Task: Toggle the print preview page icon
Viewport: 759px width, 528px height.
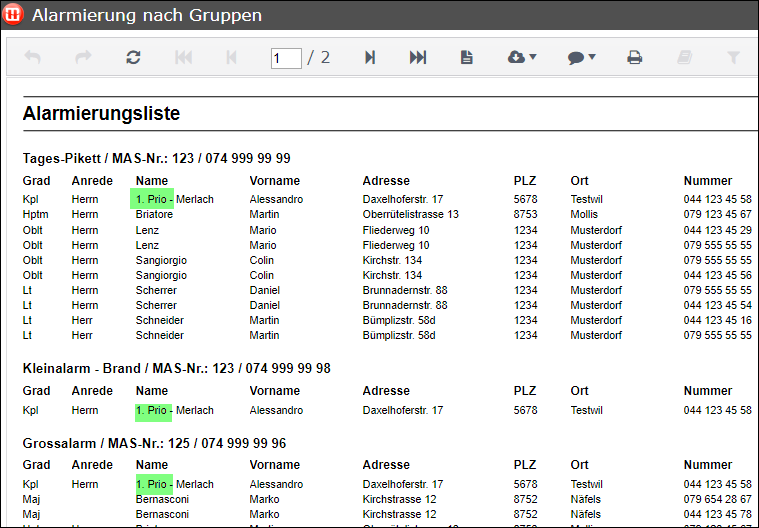Action: coord(466,58)
